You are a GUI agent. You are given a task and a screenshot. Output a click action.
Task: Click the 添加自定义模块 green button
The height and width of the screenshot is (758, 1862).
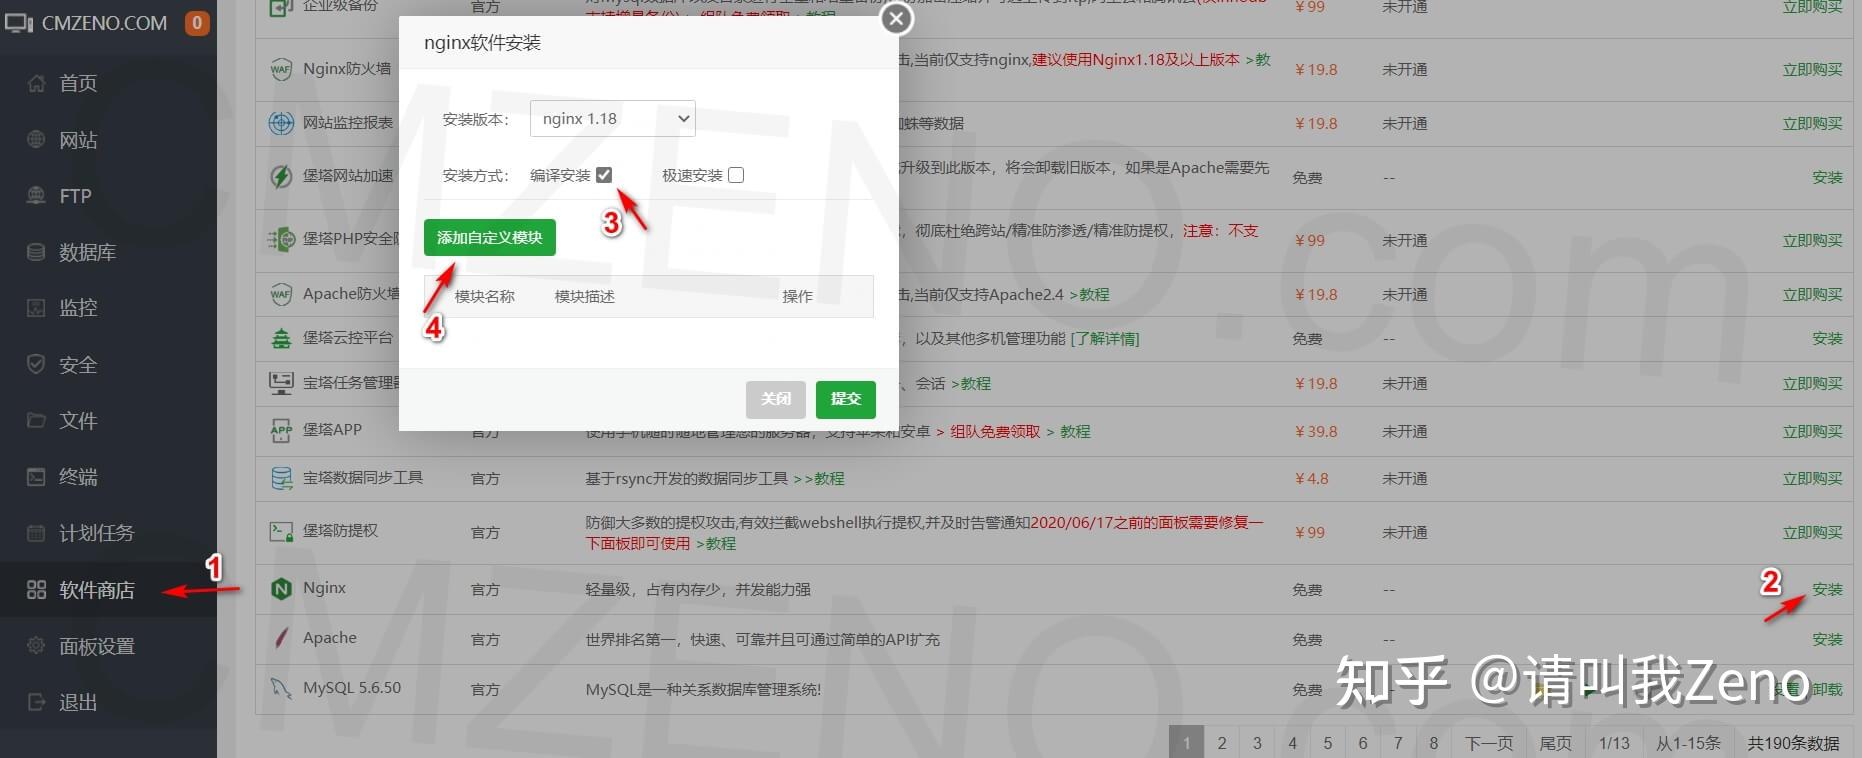click(489, 238)
